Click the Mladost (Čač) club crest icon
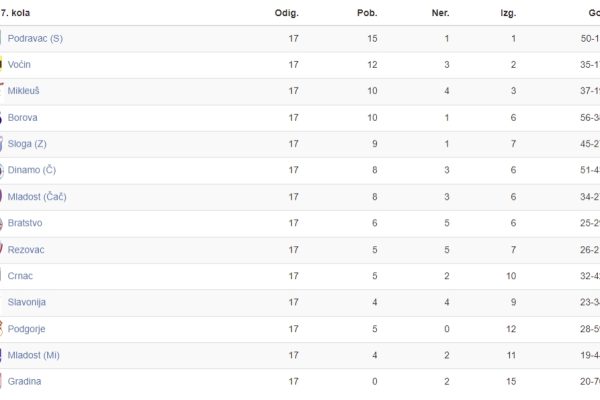Screen dimensions: 600x400 (x=1, y=196)
